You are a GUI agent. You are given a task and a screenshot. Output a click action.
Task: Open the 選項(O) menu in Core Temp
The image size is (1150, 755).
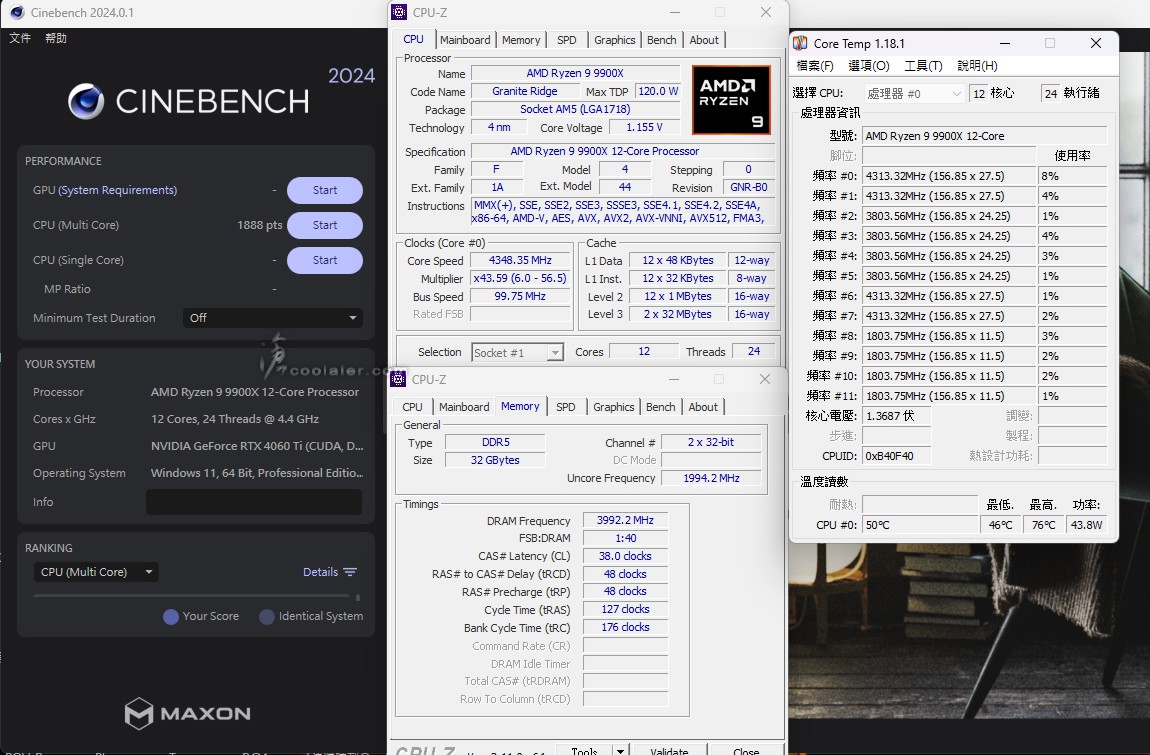click(869, 66)
